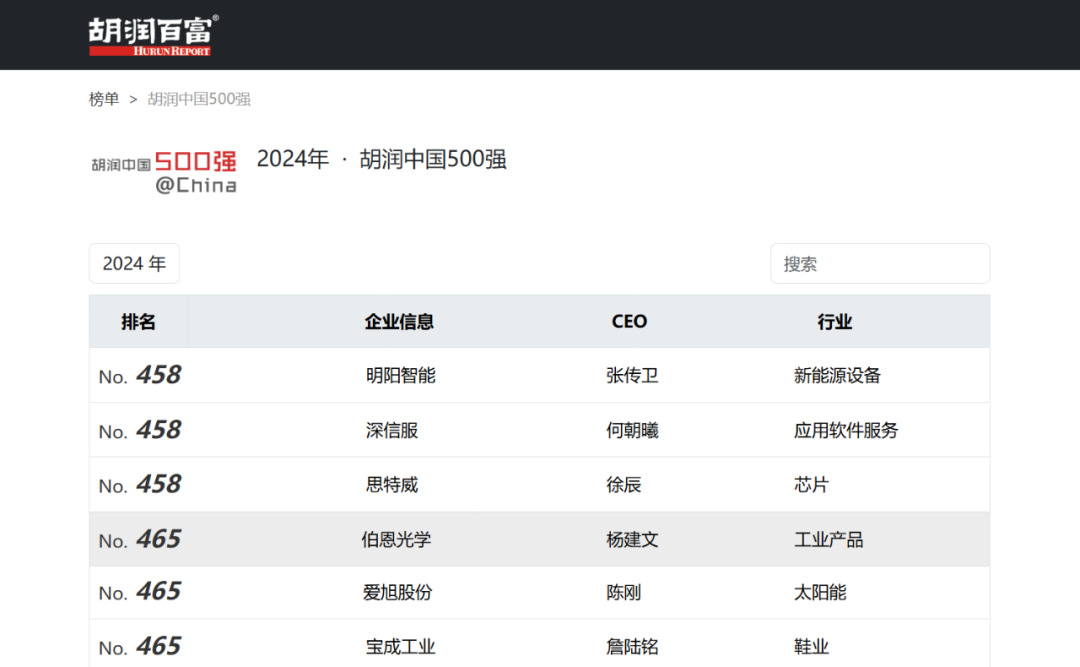Click the 芯片 industry cell
The height and width of the screenshot is (667, 1080).
pos(811,485)
